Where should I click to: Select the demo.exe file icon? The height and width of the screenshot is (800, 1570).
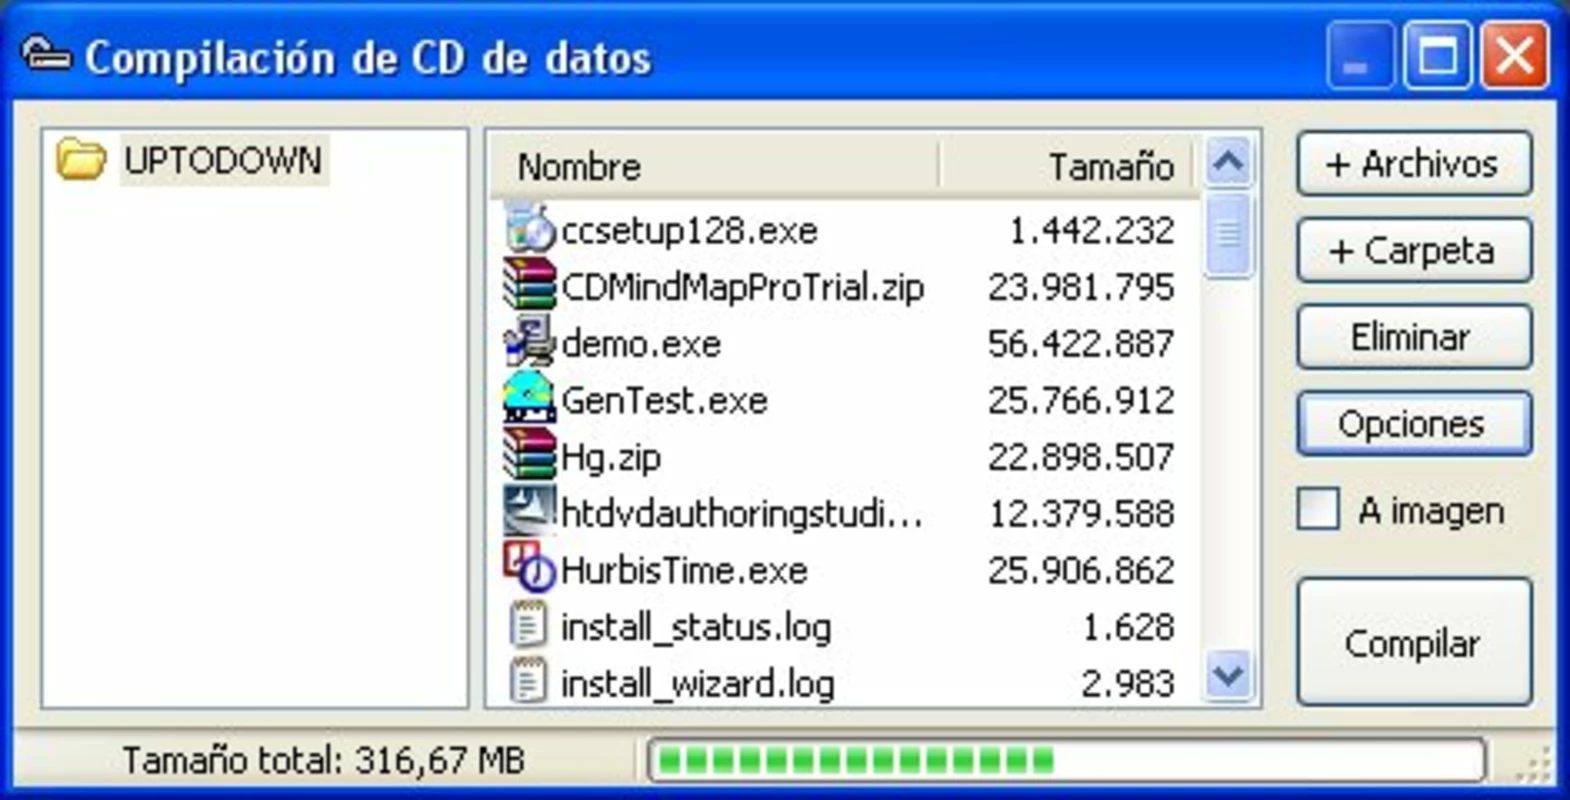click(529, 342)
